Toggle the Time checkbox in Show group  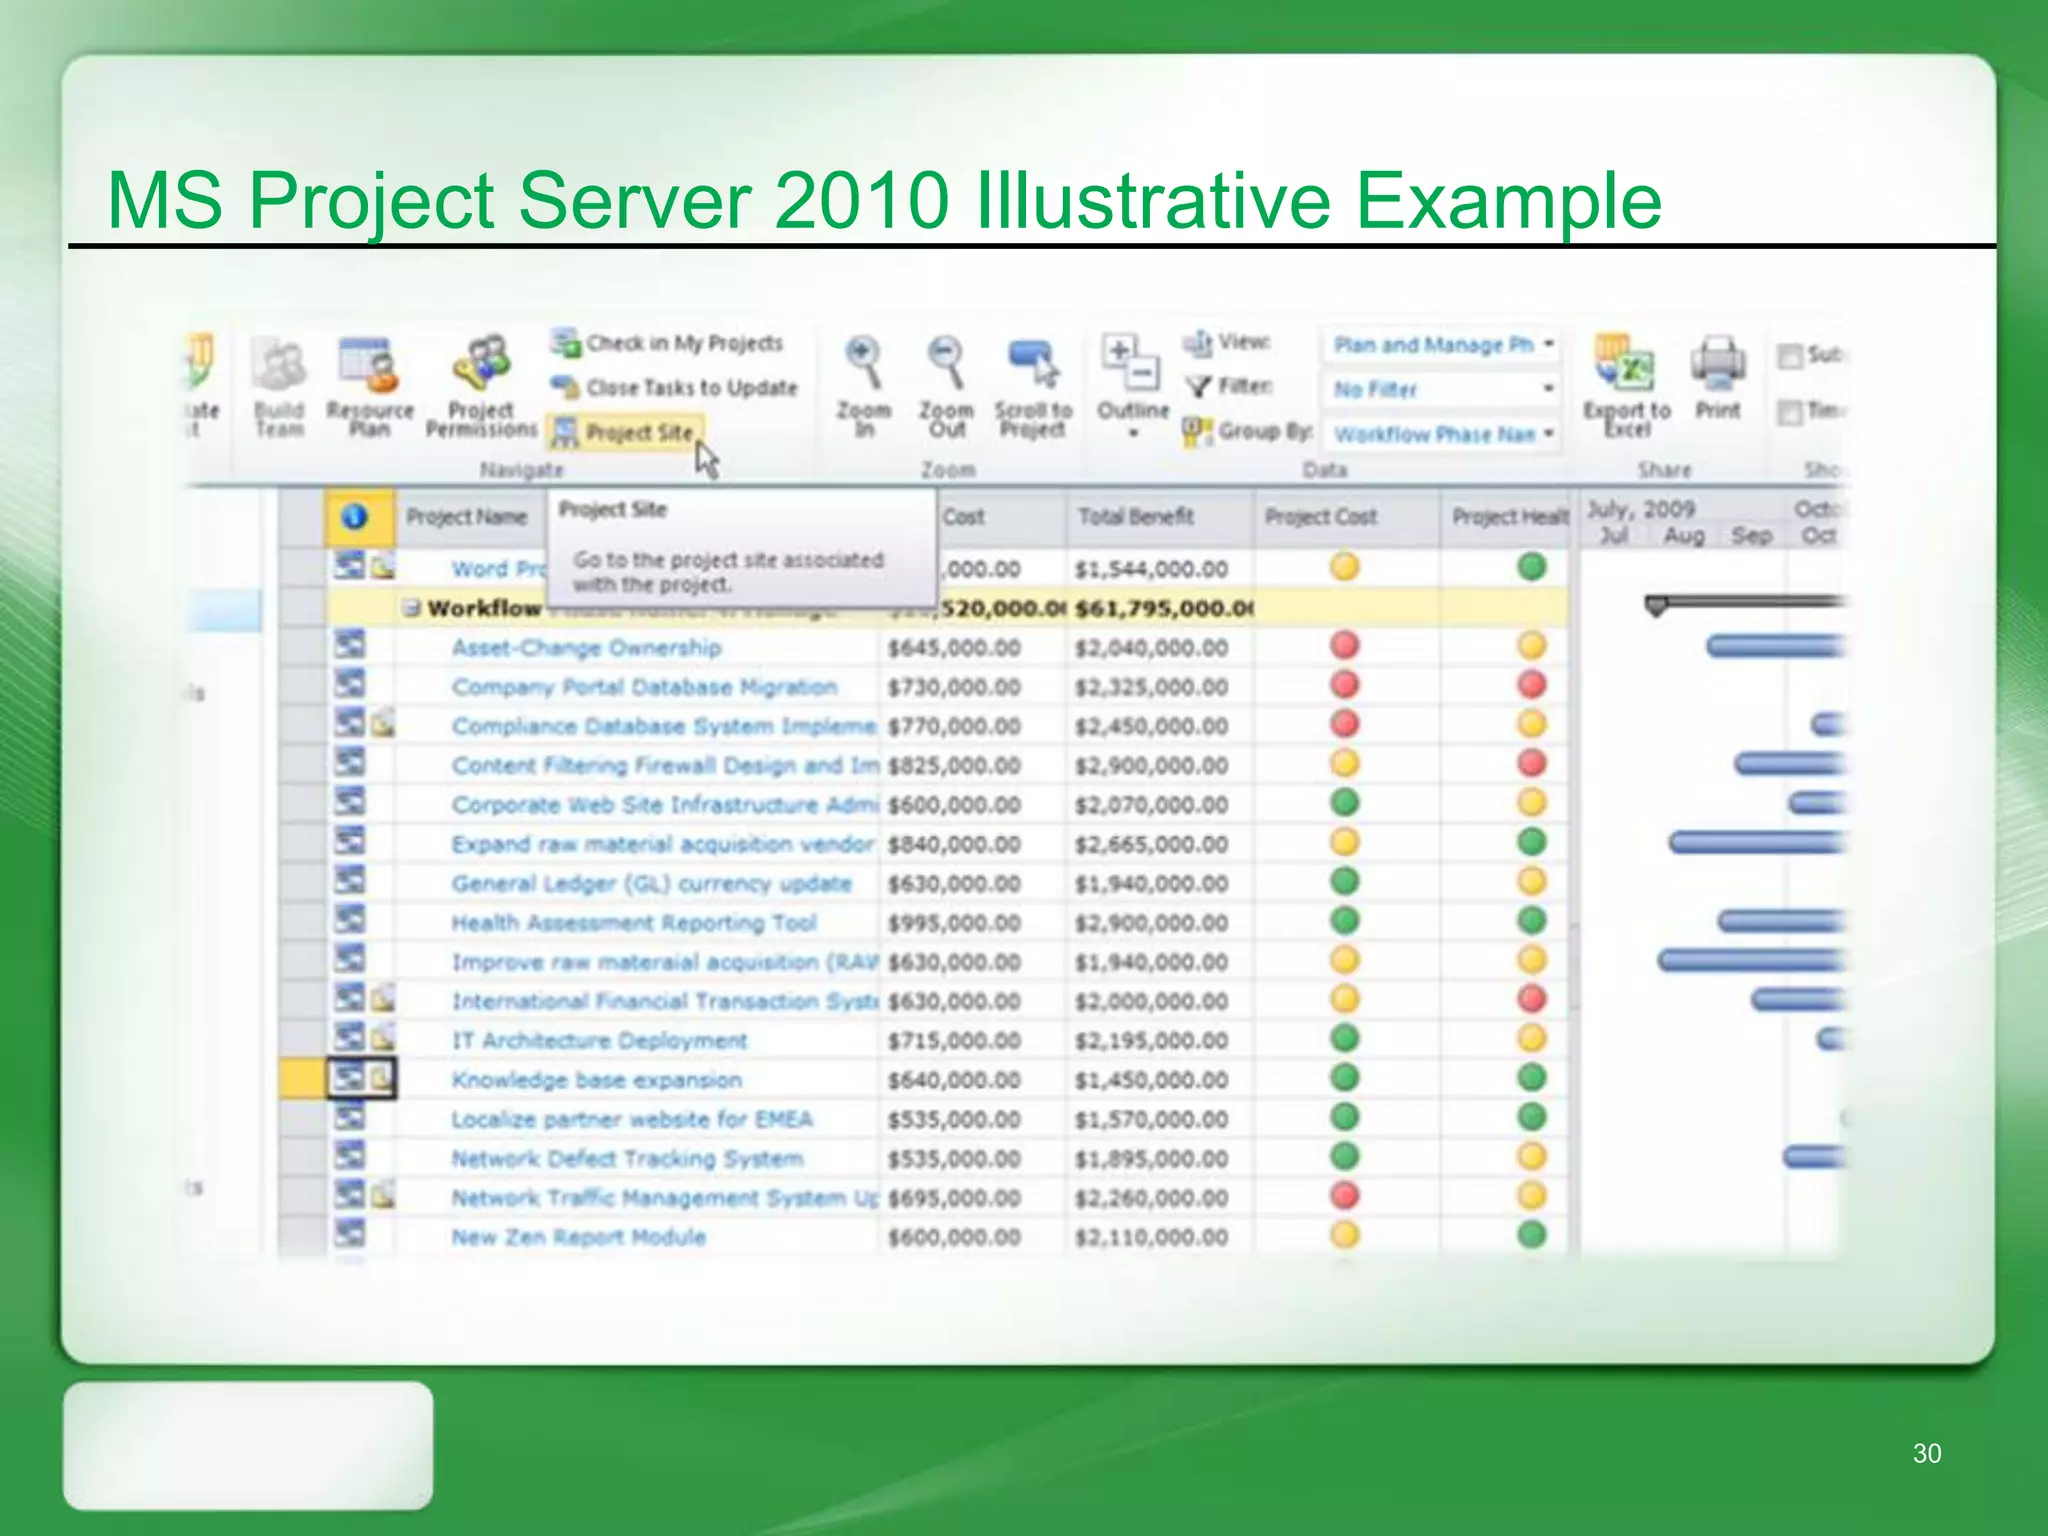(x=1790, y=411)
